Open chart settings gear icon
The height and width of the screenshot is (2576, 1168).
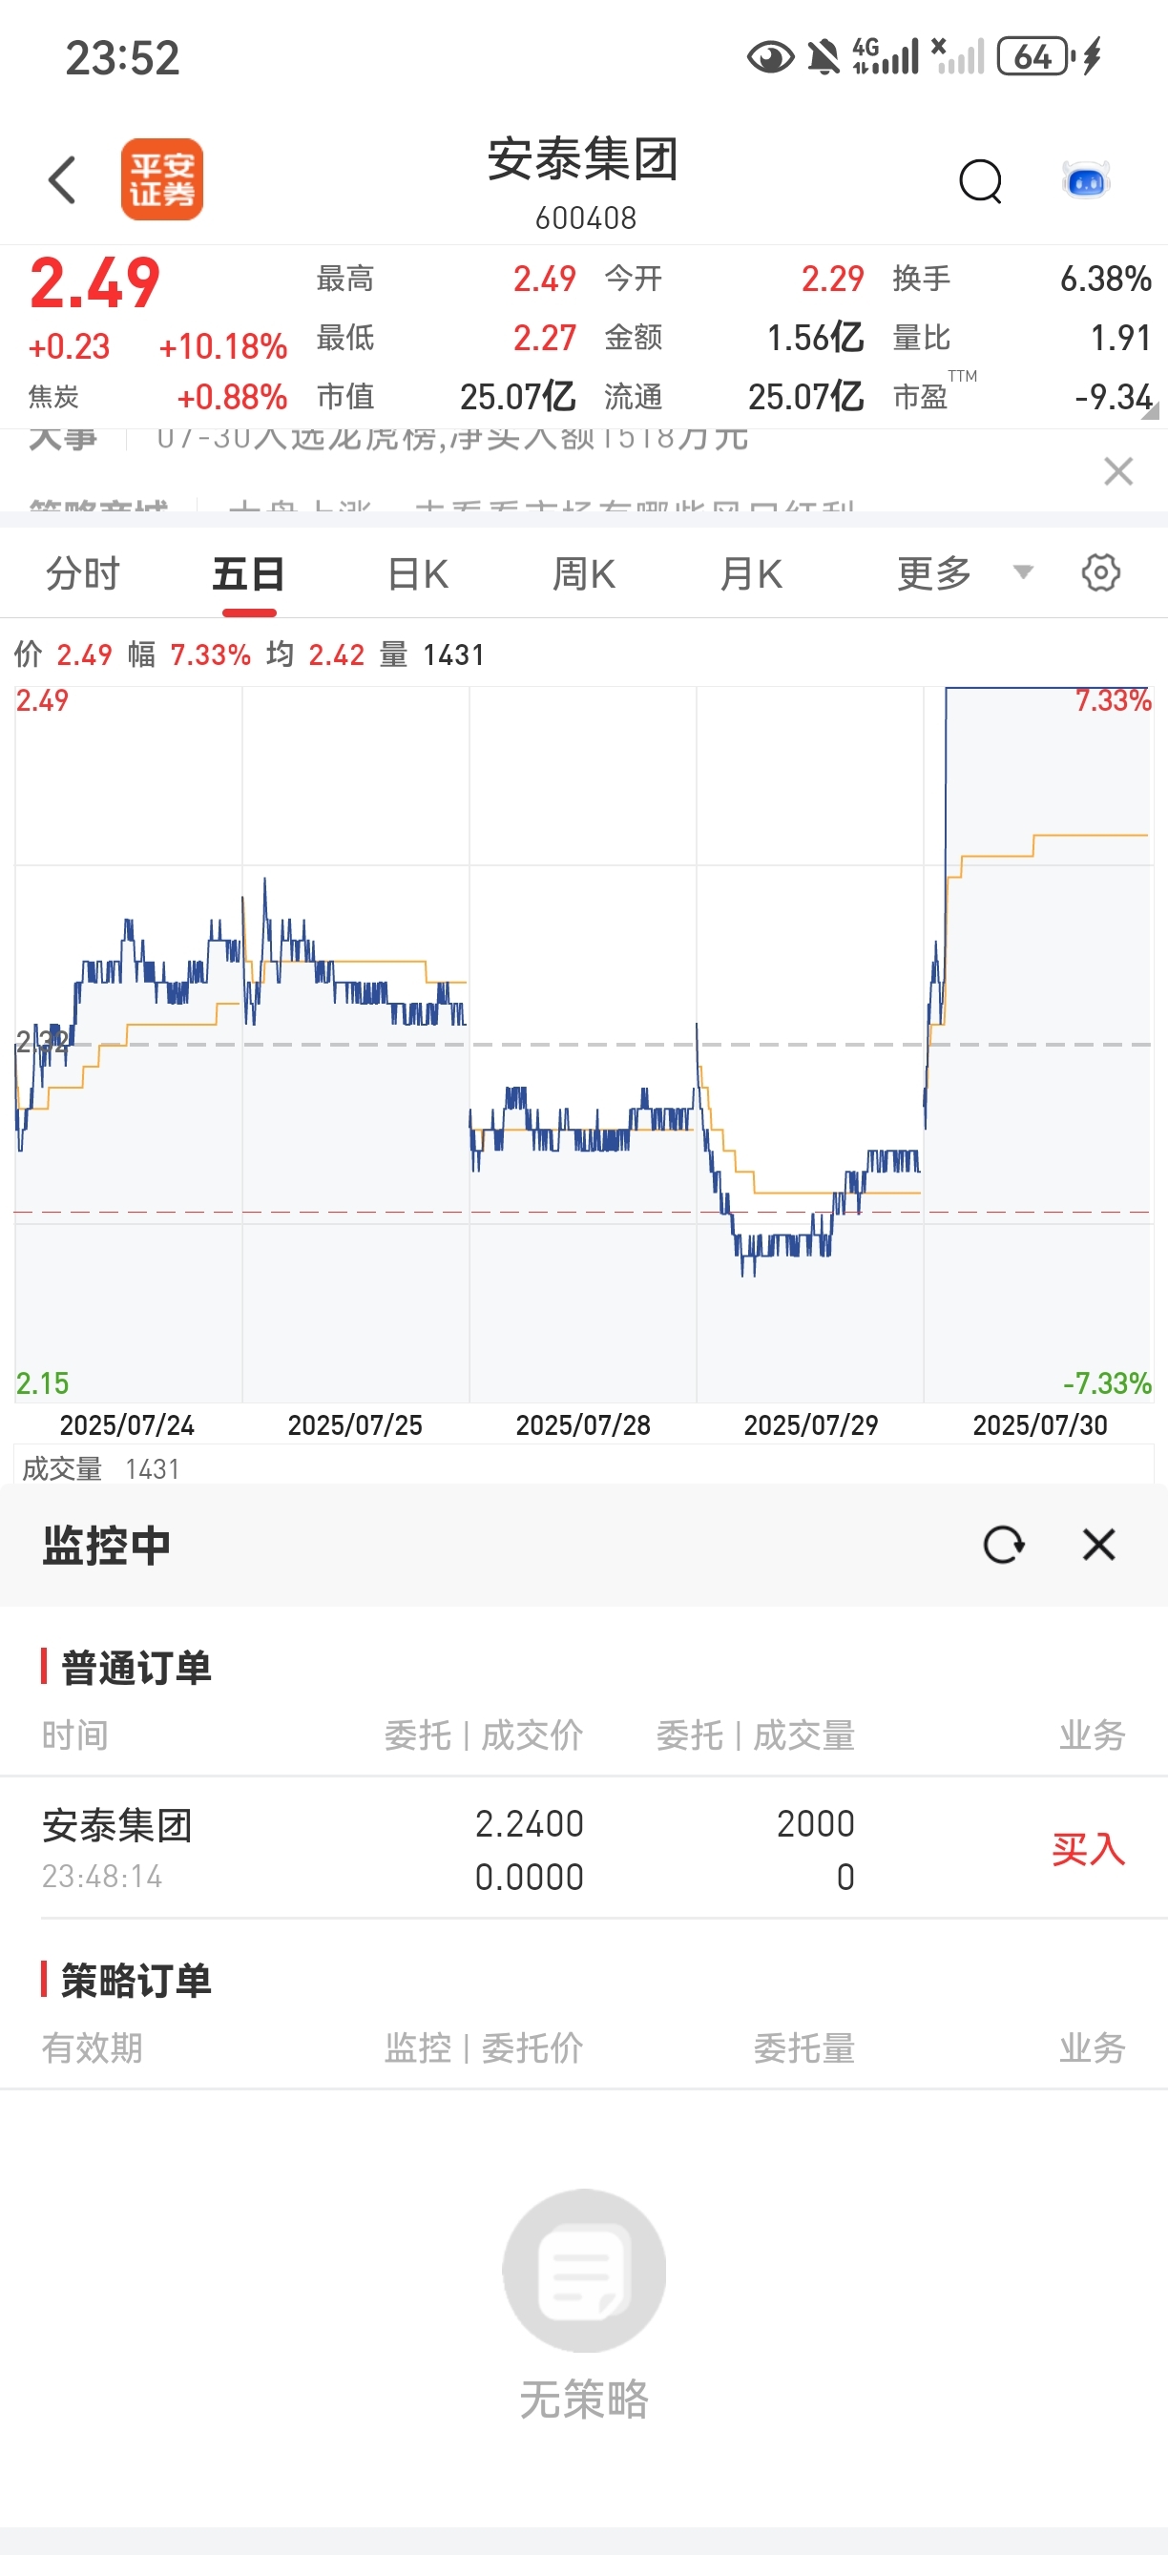click(x=1101, y=573)
